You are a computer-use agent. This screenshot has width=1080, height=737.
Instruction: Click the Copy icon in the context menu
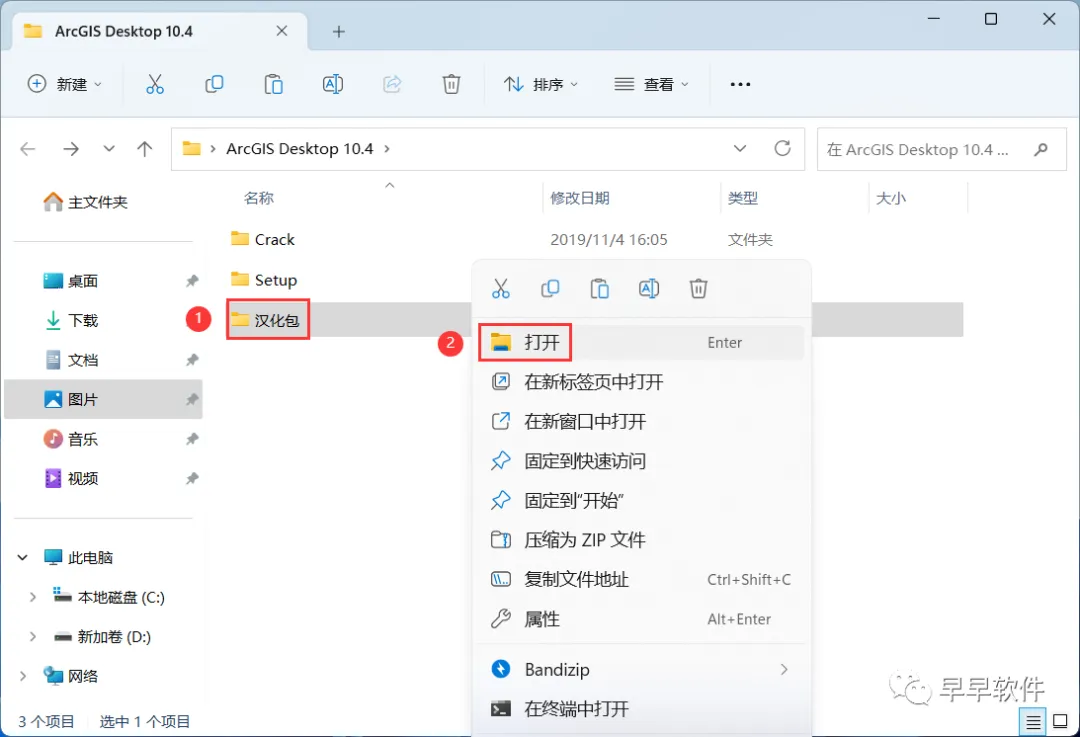(550, 289)
